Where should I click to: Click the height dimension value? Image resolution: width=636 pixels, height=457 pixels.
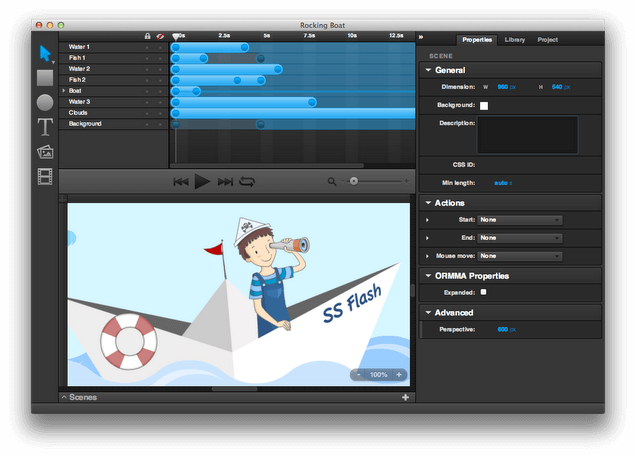[x=557, y=87]
